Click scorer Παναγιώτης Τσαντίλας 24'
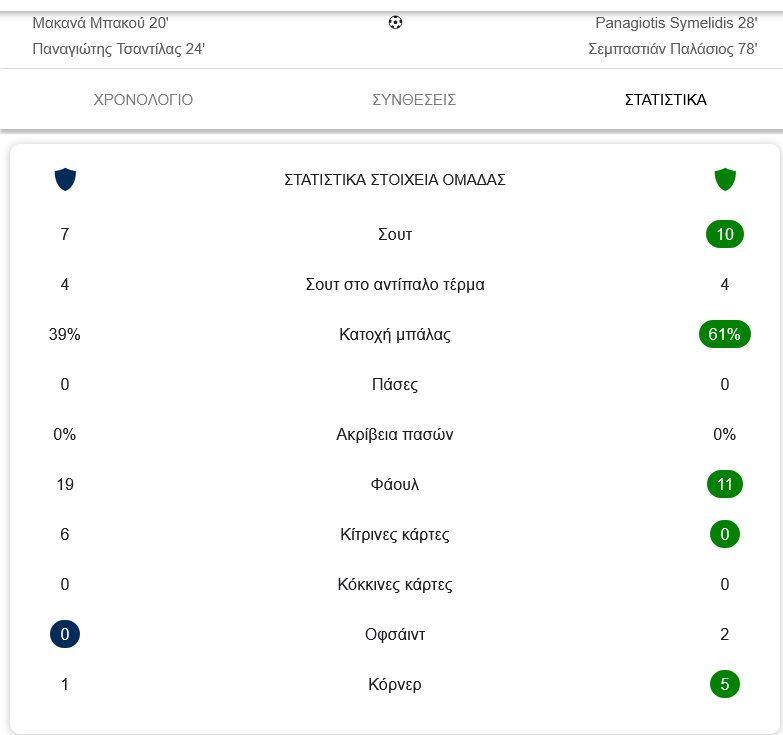Viewport: 783px width, 735px height. (119, 49)
